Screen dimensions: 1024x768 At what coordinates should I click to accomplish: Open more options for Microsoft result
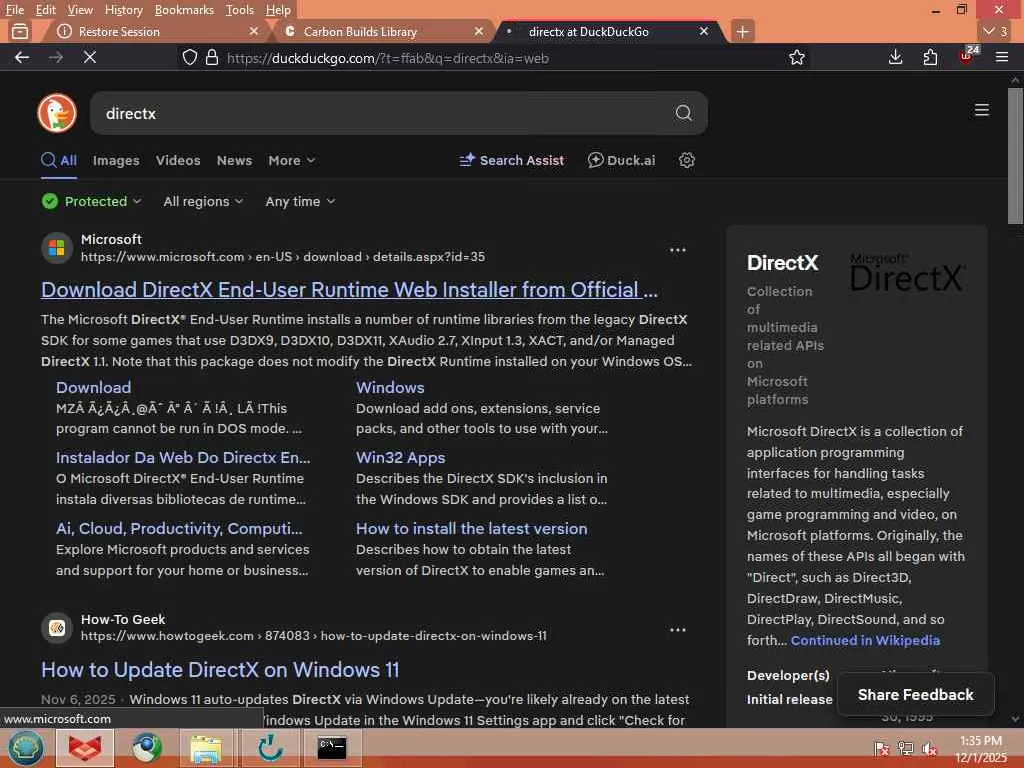pyautogui.click(x=677, y=250)
